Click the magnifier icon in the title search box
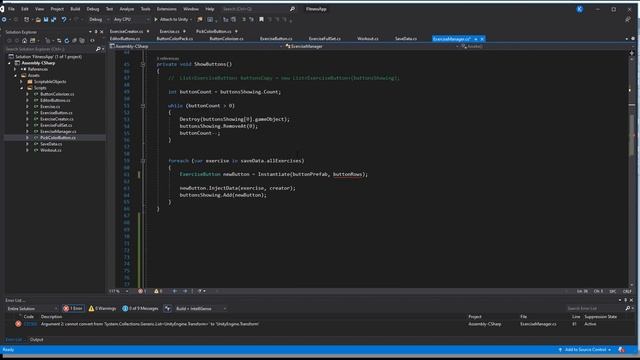The height and width of the screenshot is (360, 640). pyautogui.click(x=292, y=9)
